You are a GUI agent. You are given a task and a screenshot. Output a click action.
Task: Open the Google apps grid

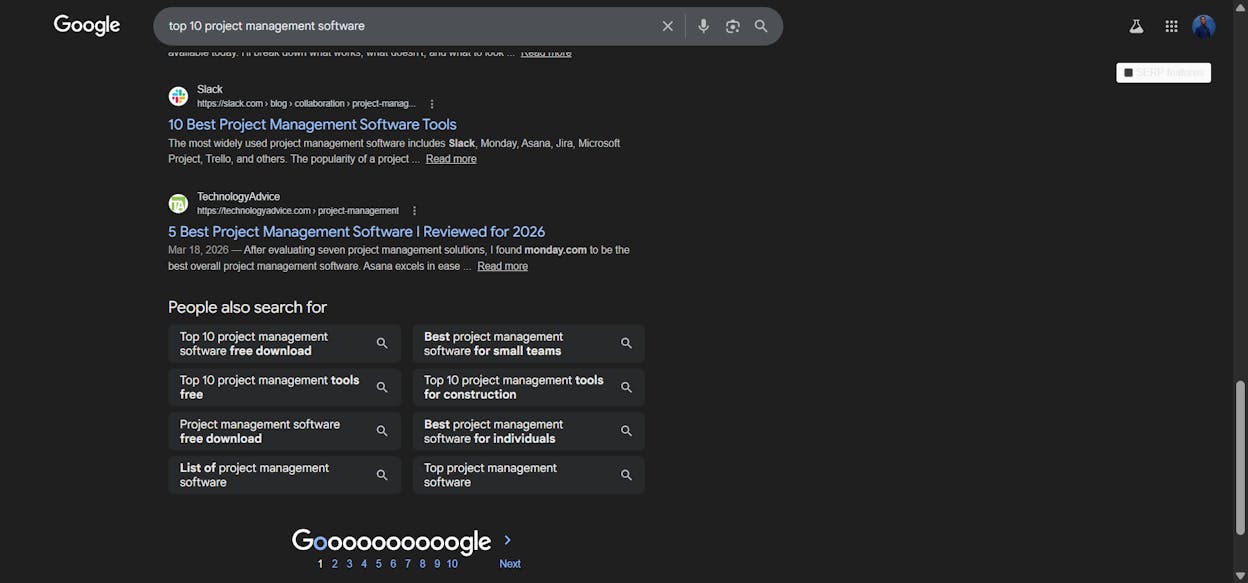click(x=1171, y=27)
